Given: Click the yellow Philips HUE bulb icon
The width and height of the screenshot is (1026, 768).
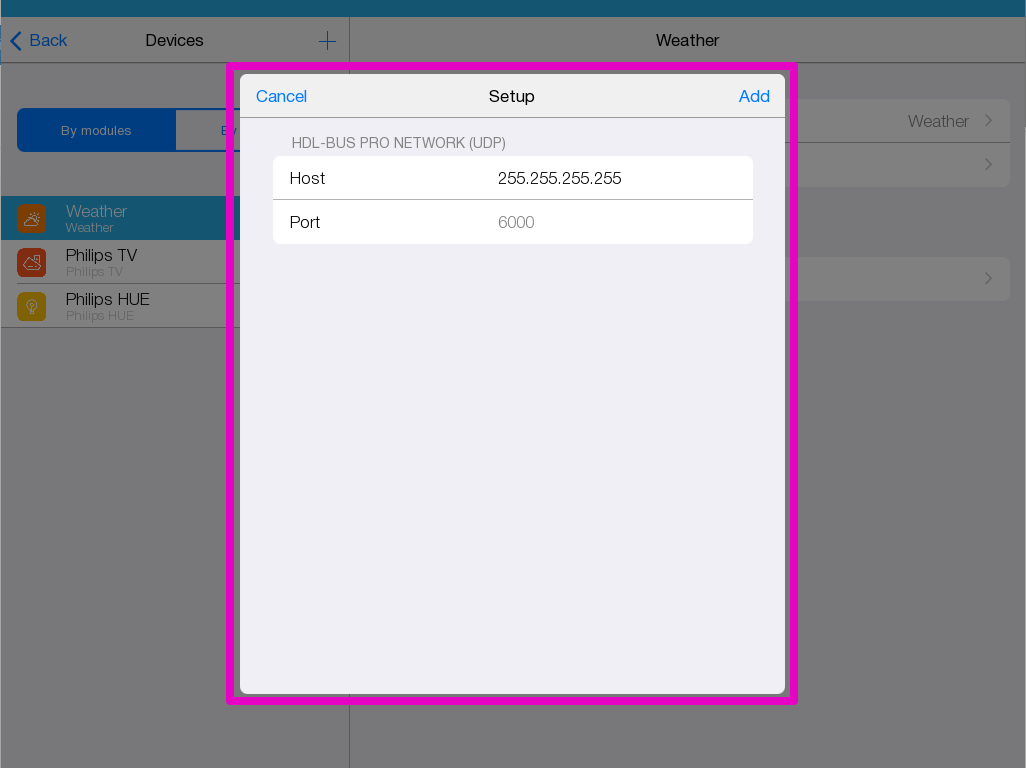Looking at the screenshot, I should click(x=32, y=306).
